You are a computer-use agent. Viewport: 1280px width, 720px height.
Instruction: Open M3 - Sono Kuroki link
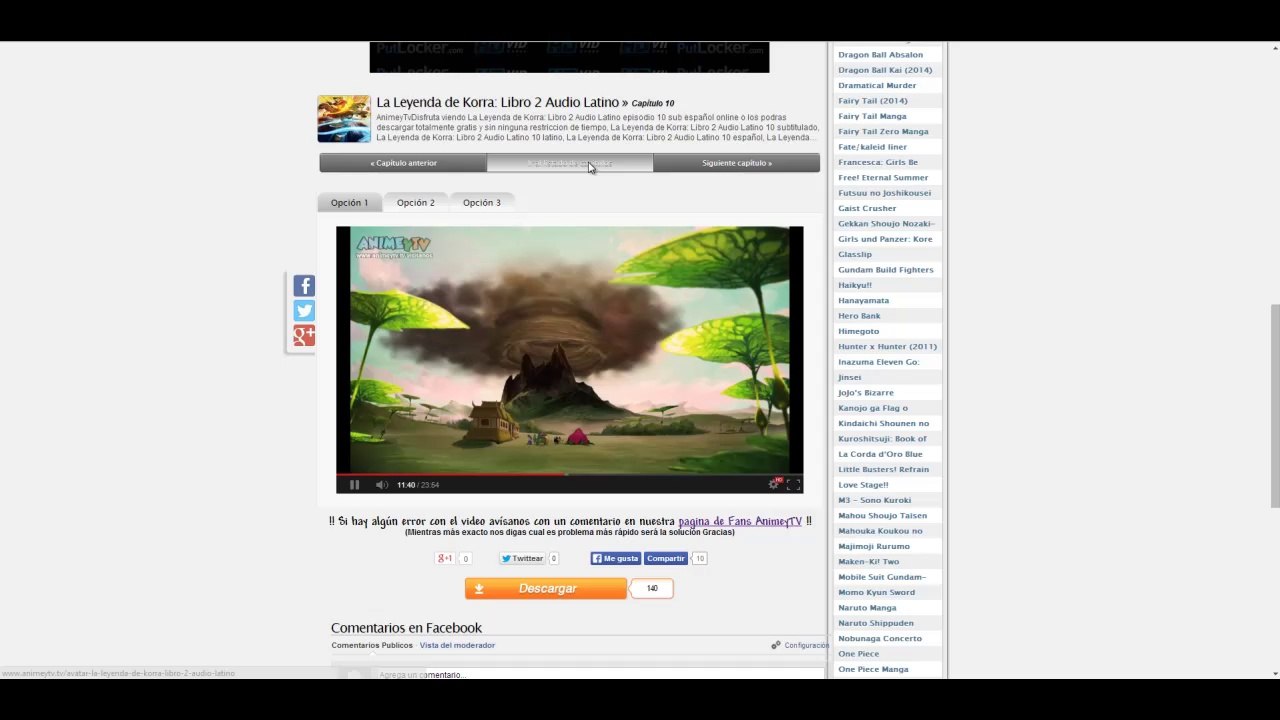tap(874, 500)
